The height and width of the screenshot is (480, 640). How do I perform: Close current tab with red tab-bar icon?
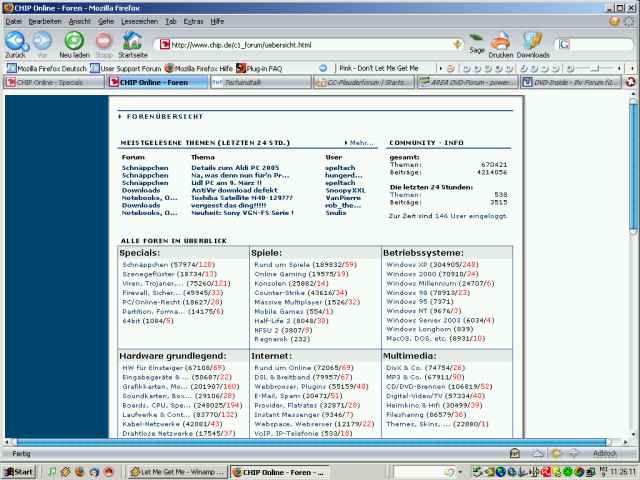[x=631, y=82]
